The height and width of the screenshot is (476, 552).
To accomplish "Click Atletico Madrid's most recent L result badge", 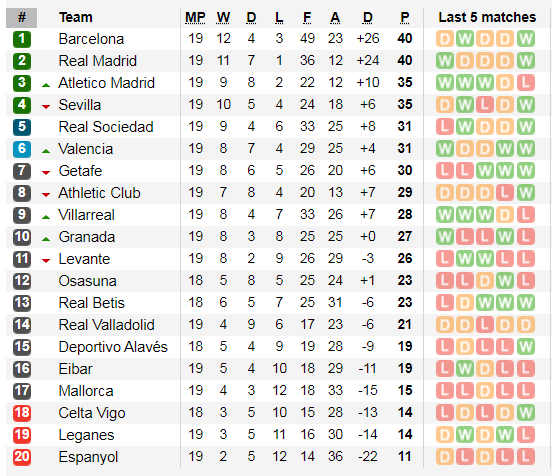I will pos(526,83).
